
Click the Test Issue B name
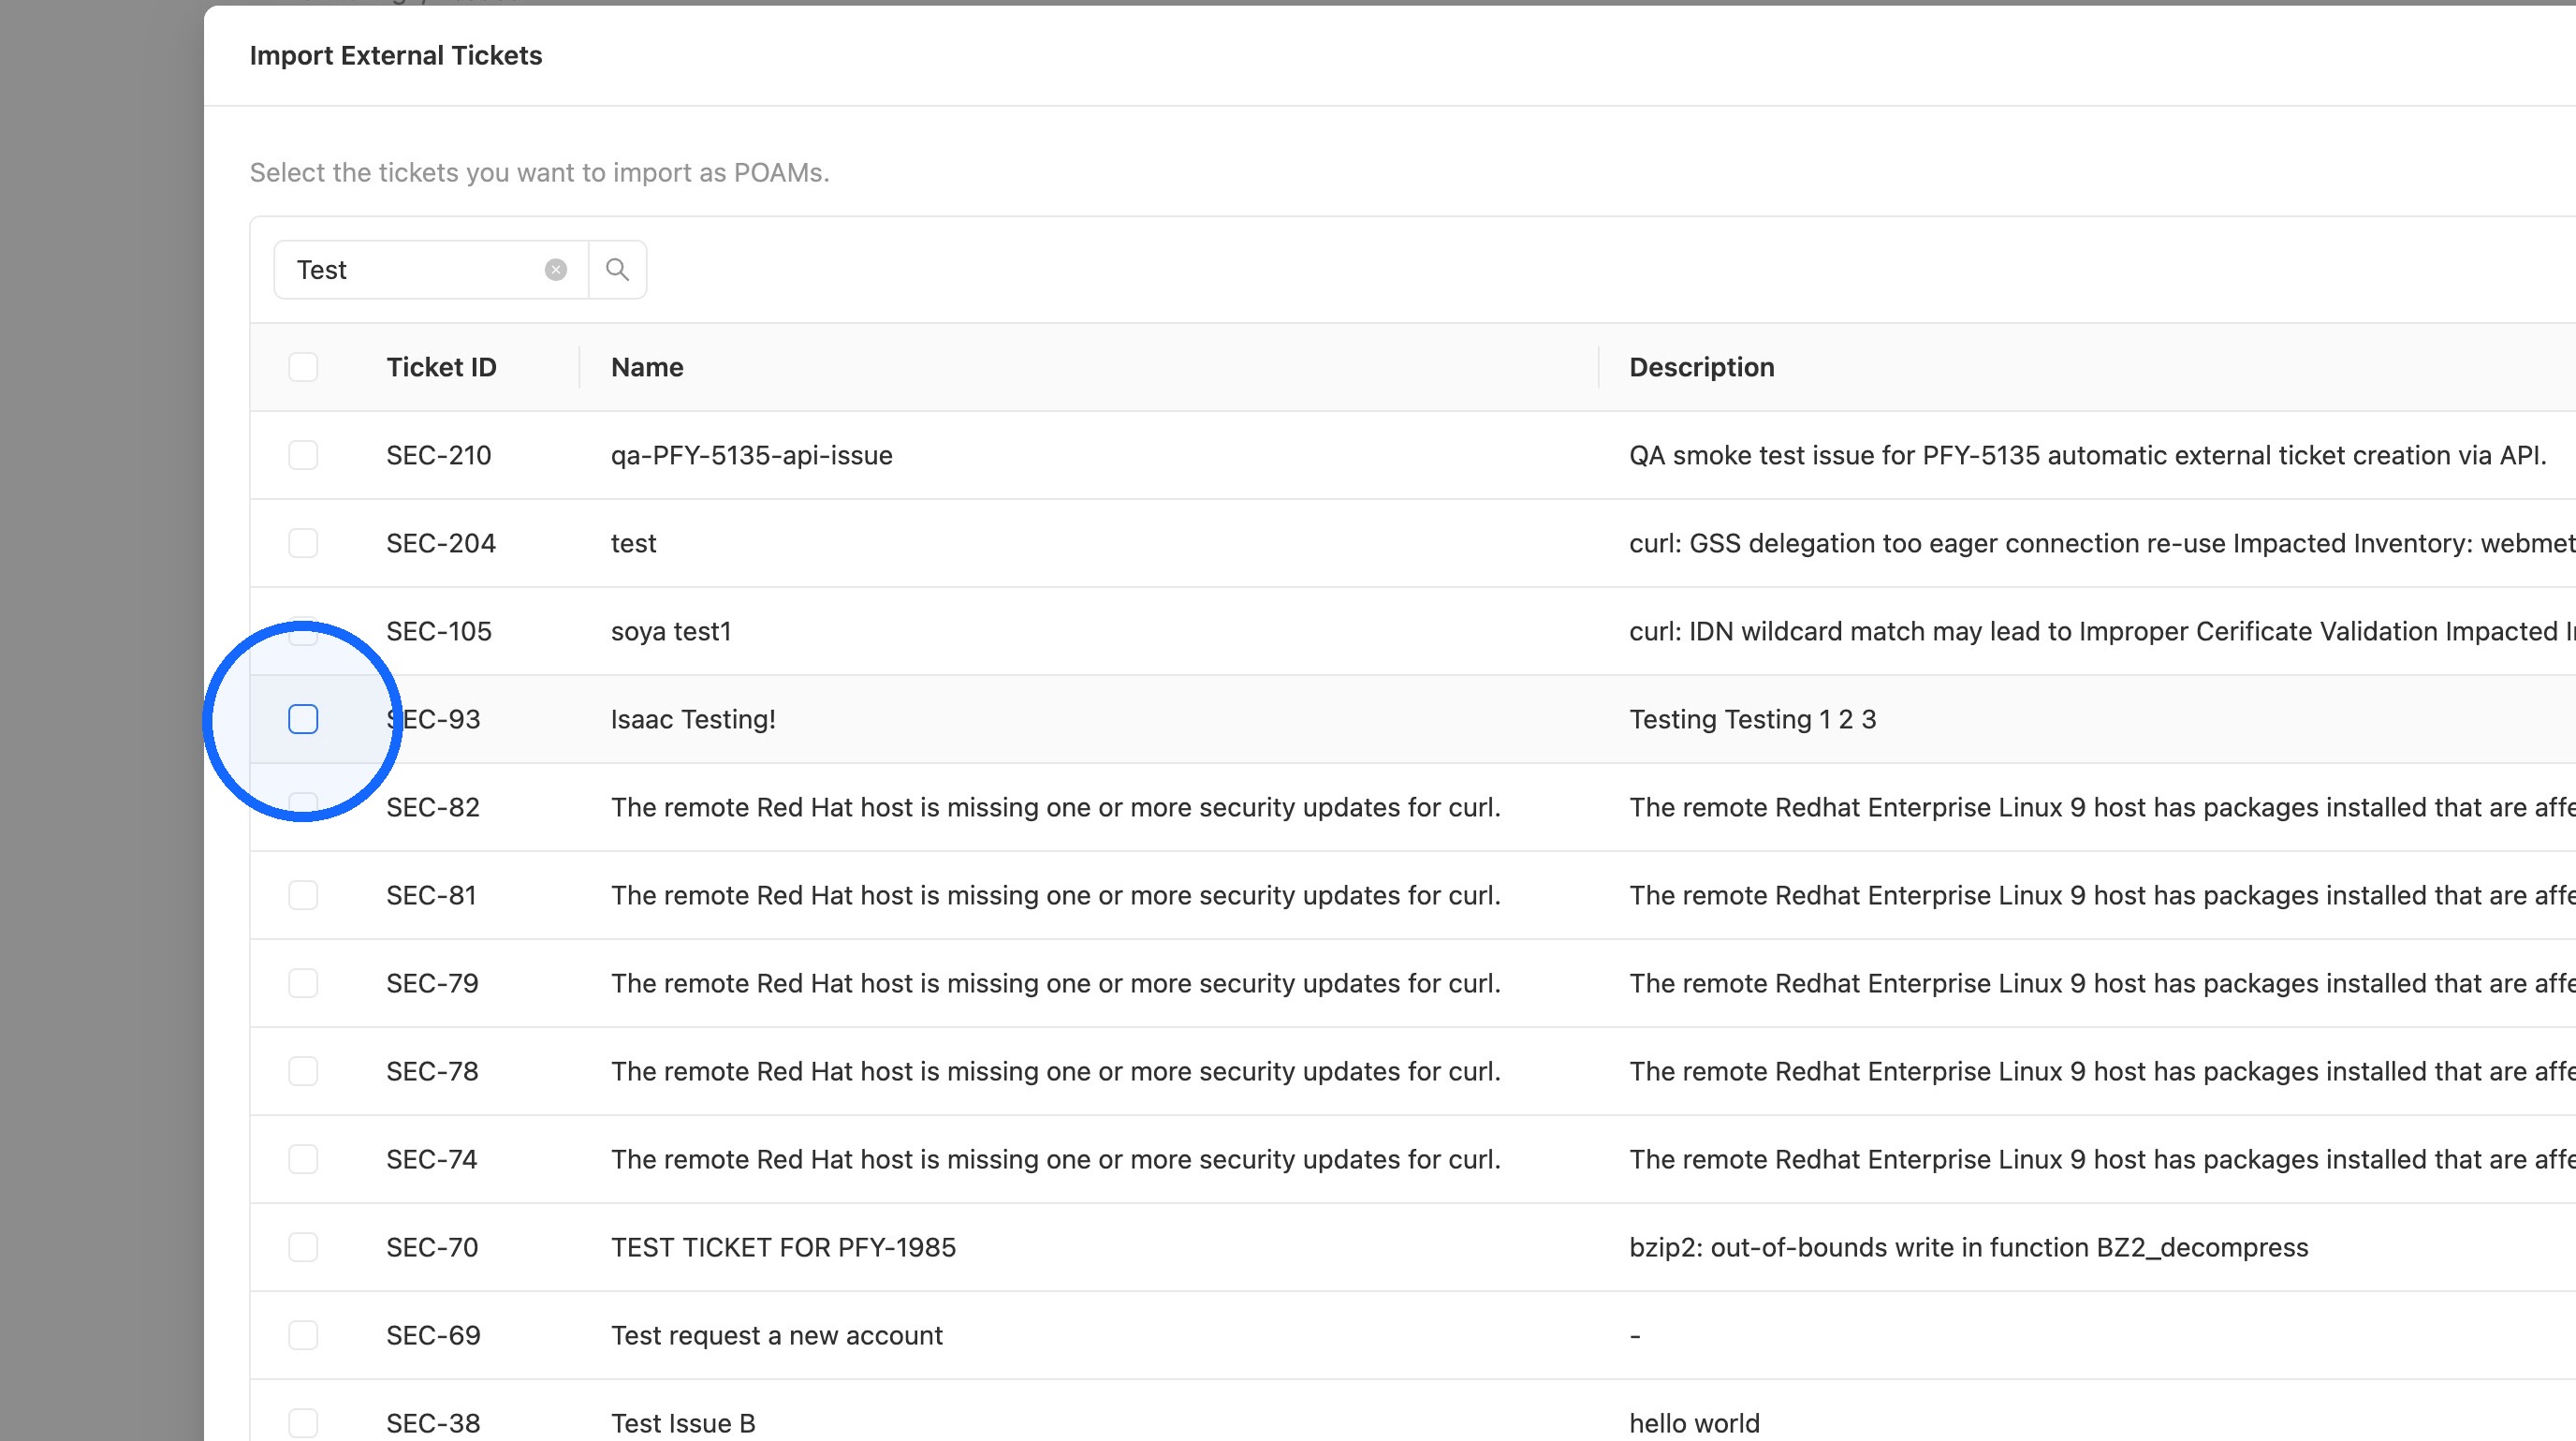pos(683,1423)
